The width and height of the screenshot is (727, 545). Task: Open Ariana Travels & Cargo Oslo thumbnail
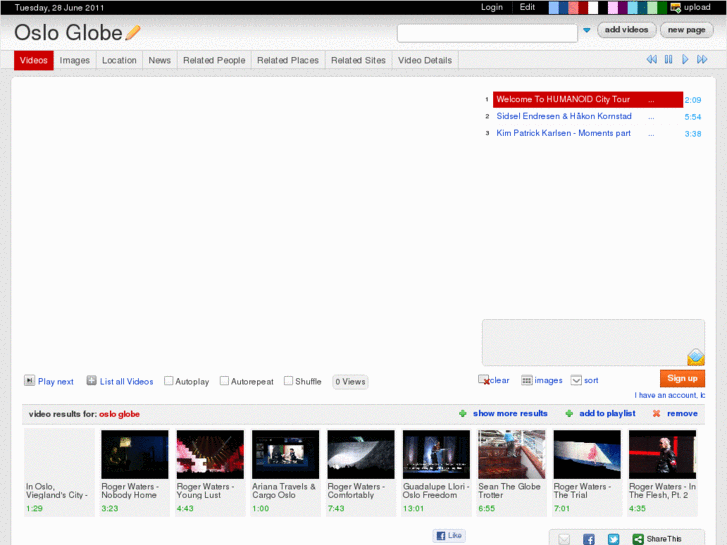click(286, 454)
